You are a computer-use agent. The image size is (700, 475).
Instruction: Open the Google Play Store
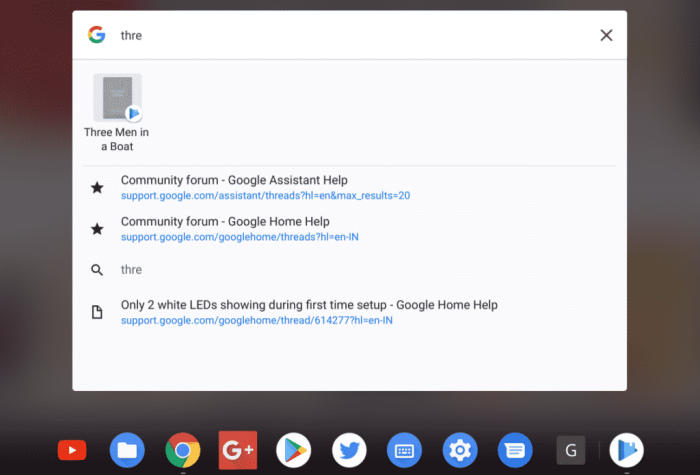[293, 450]
